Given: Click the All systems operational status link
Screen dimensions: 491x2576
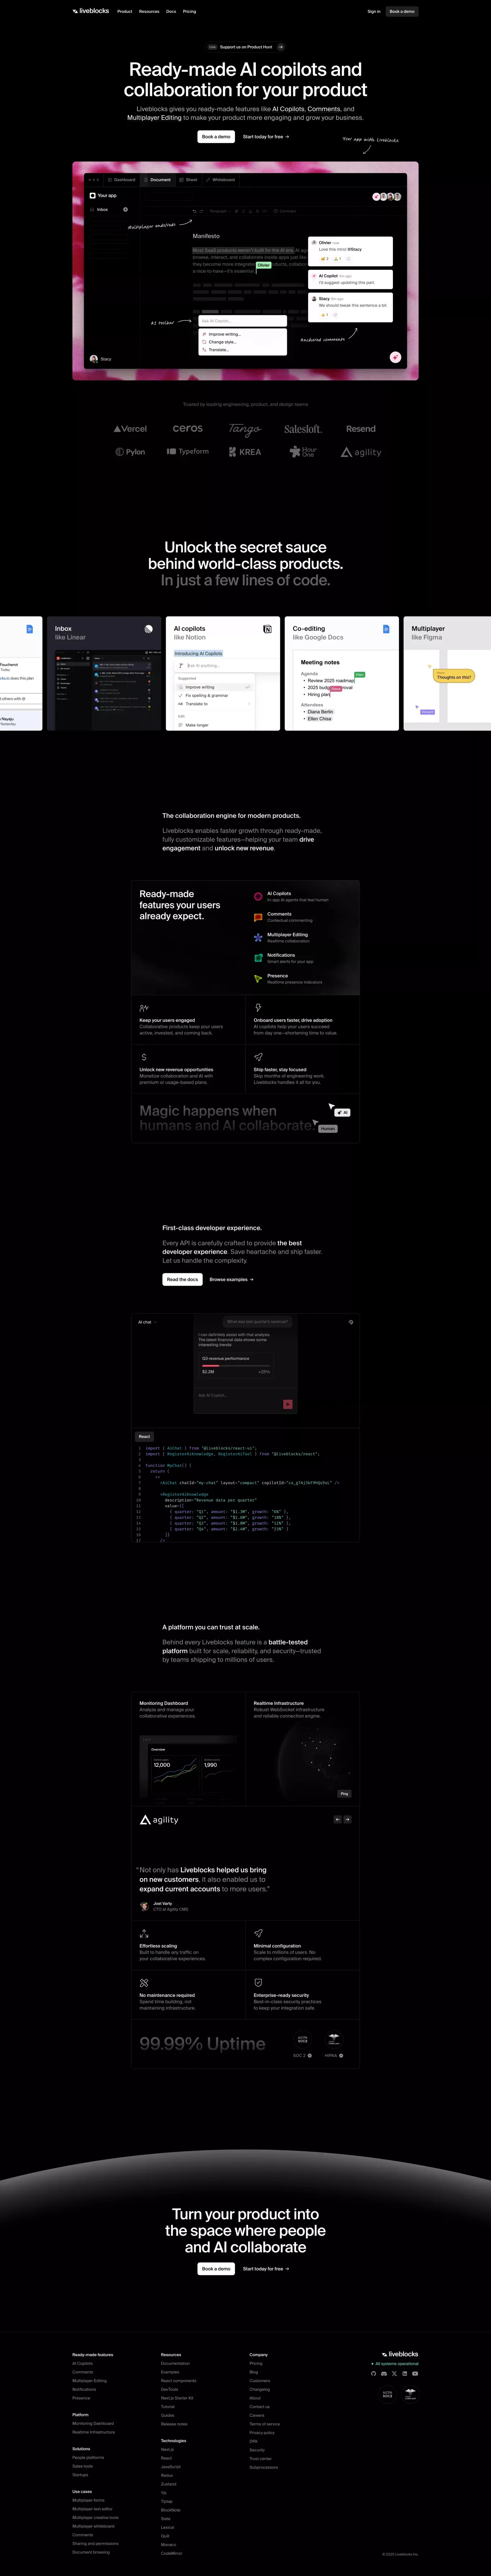Looking at the screenshot, I should click(395, 2364).
